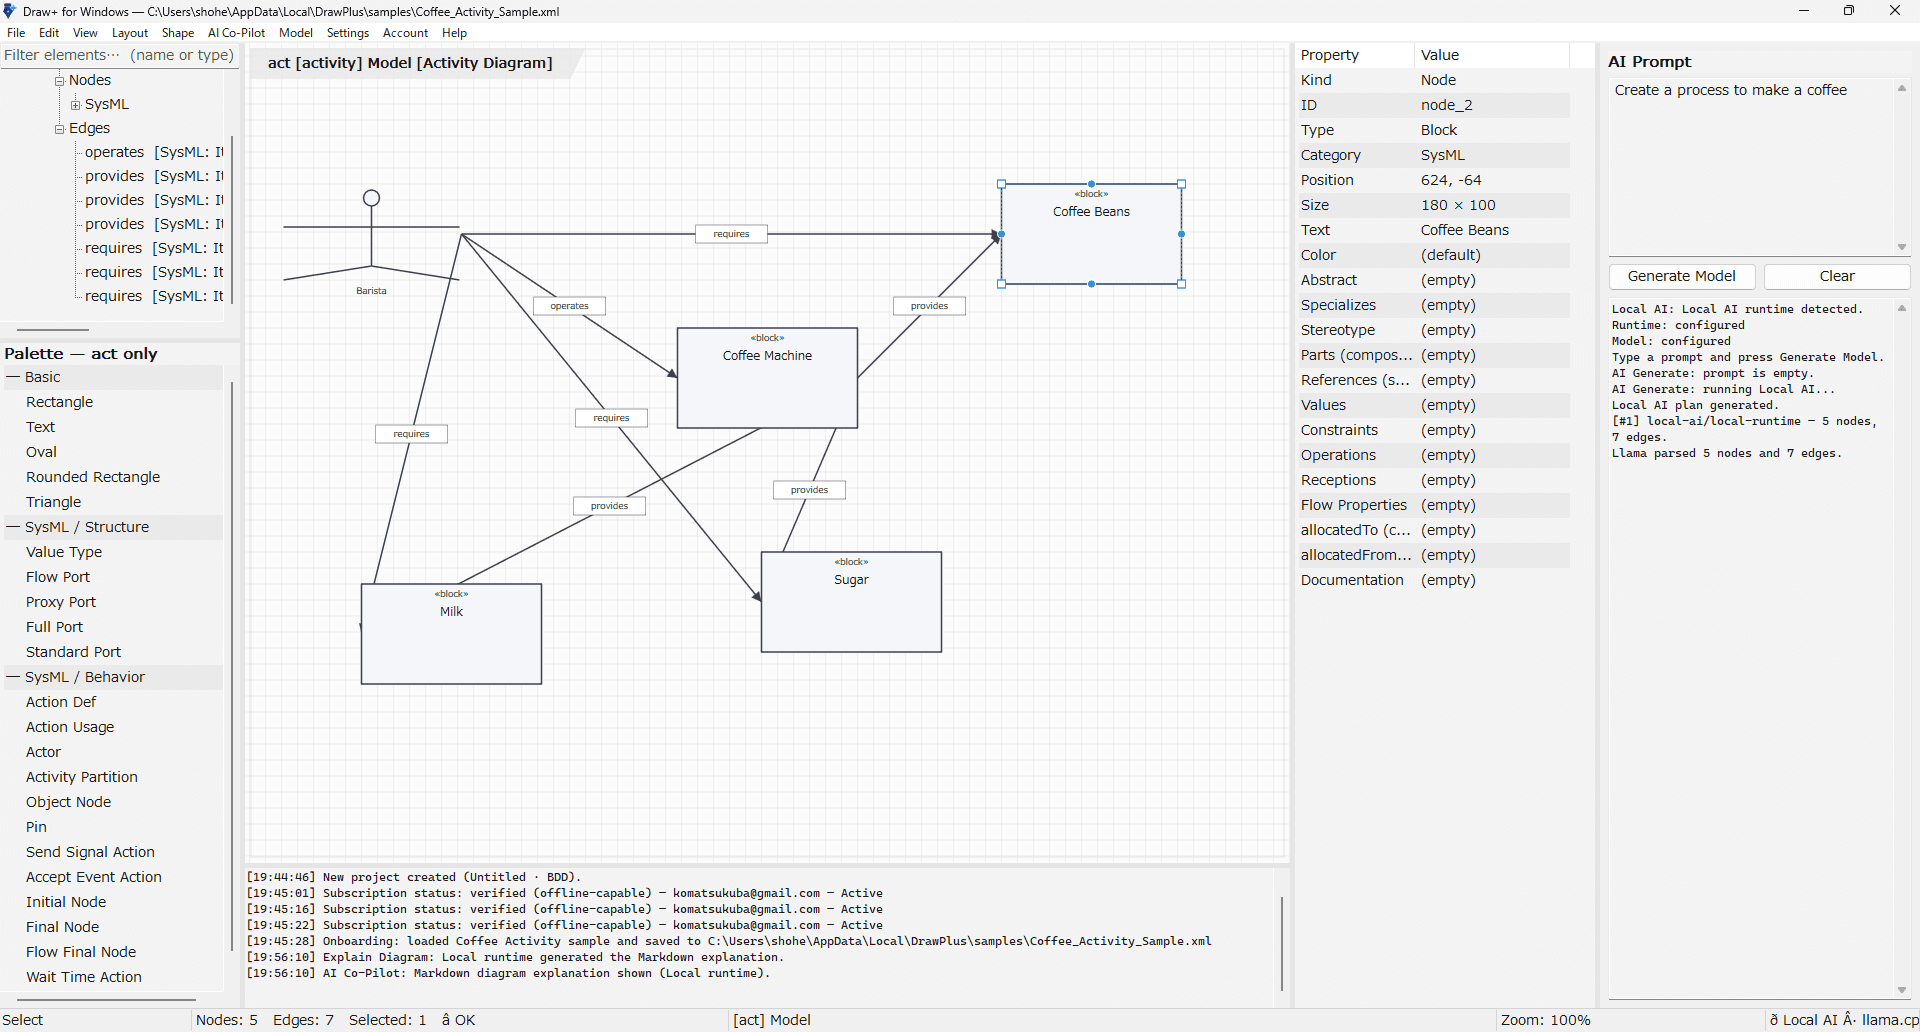
Task: Open the View menu
Action: 85,33
